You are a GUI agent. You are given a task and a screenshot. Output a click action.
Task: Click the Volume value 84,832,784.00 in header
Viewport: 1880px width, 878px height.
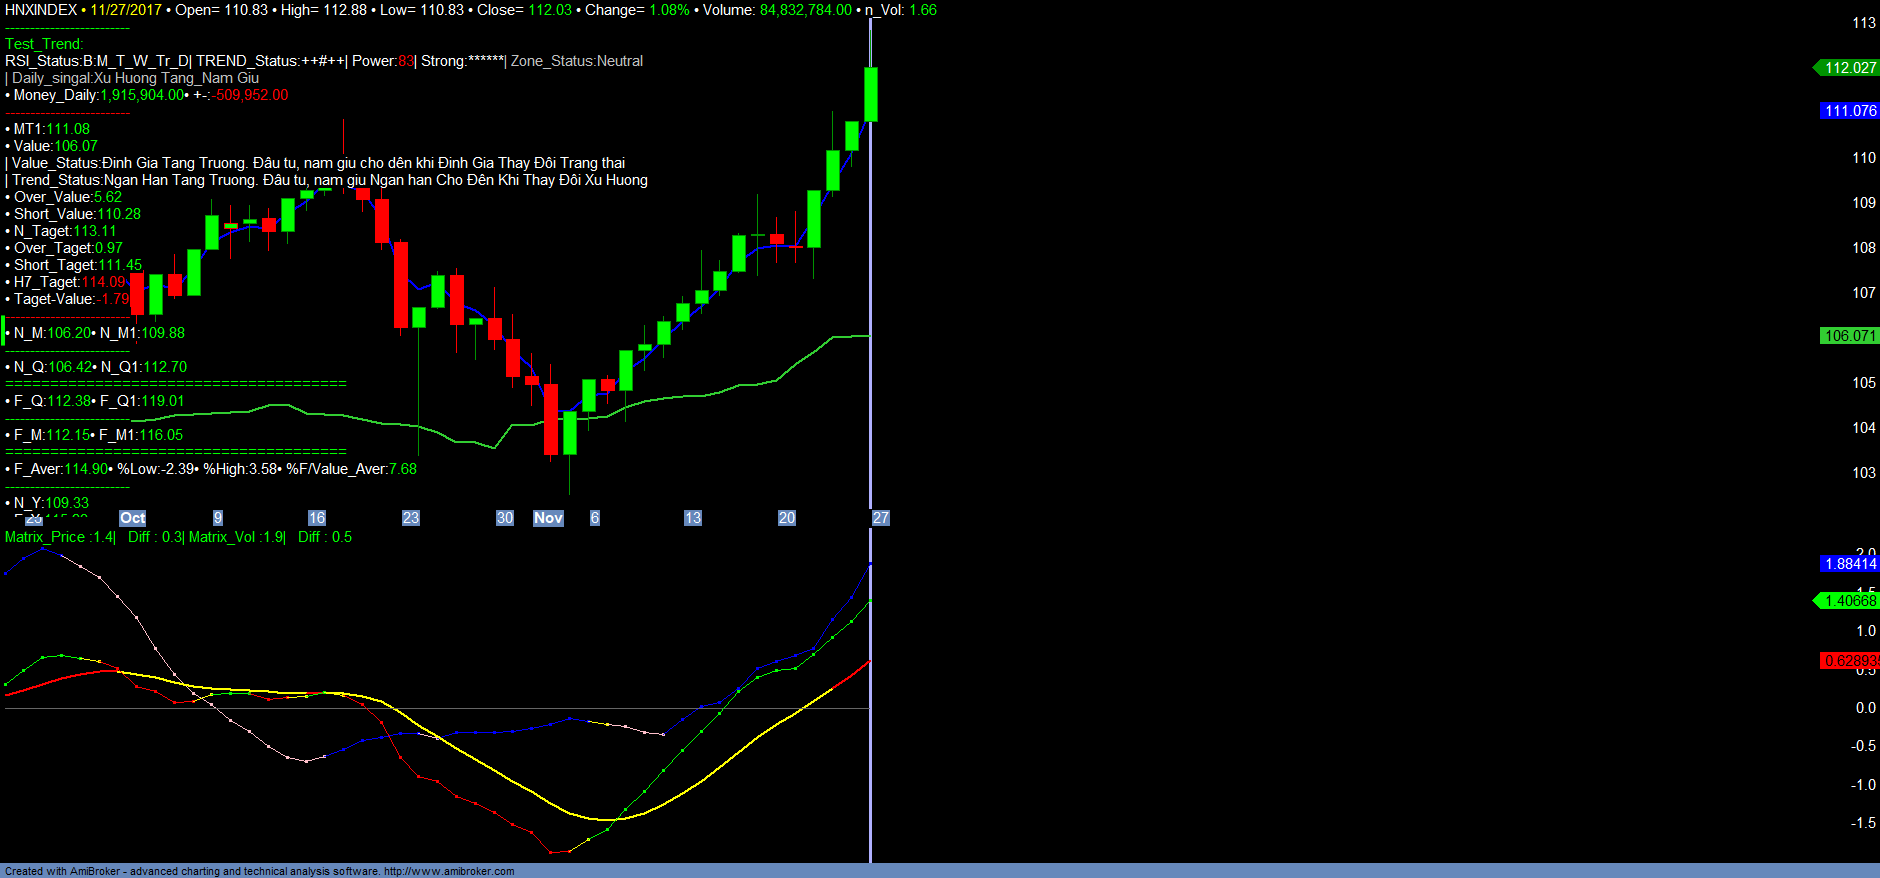pyautogui.click(x=805, y=10)
